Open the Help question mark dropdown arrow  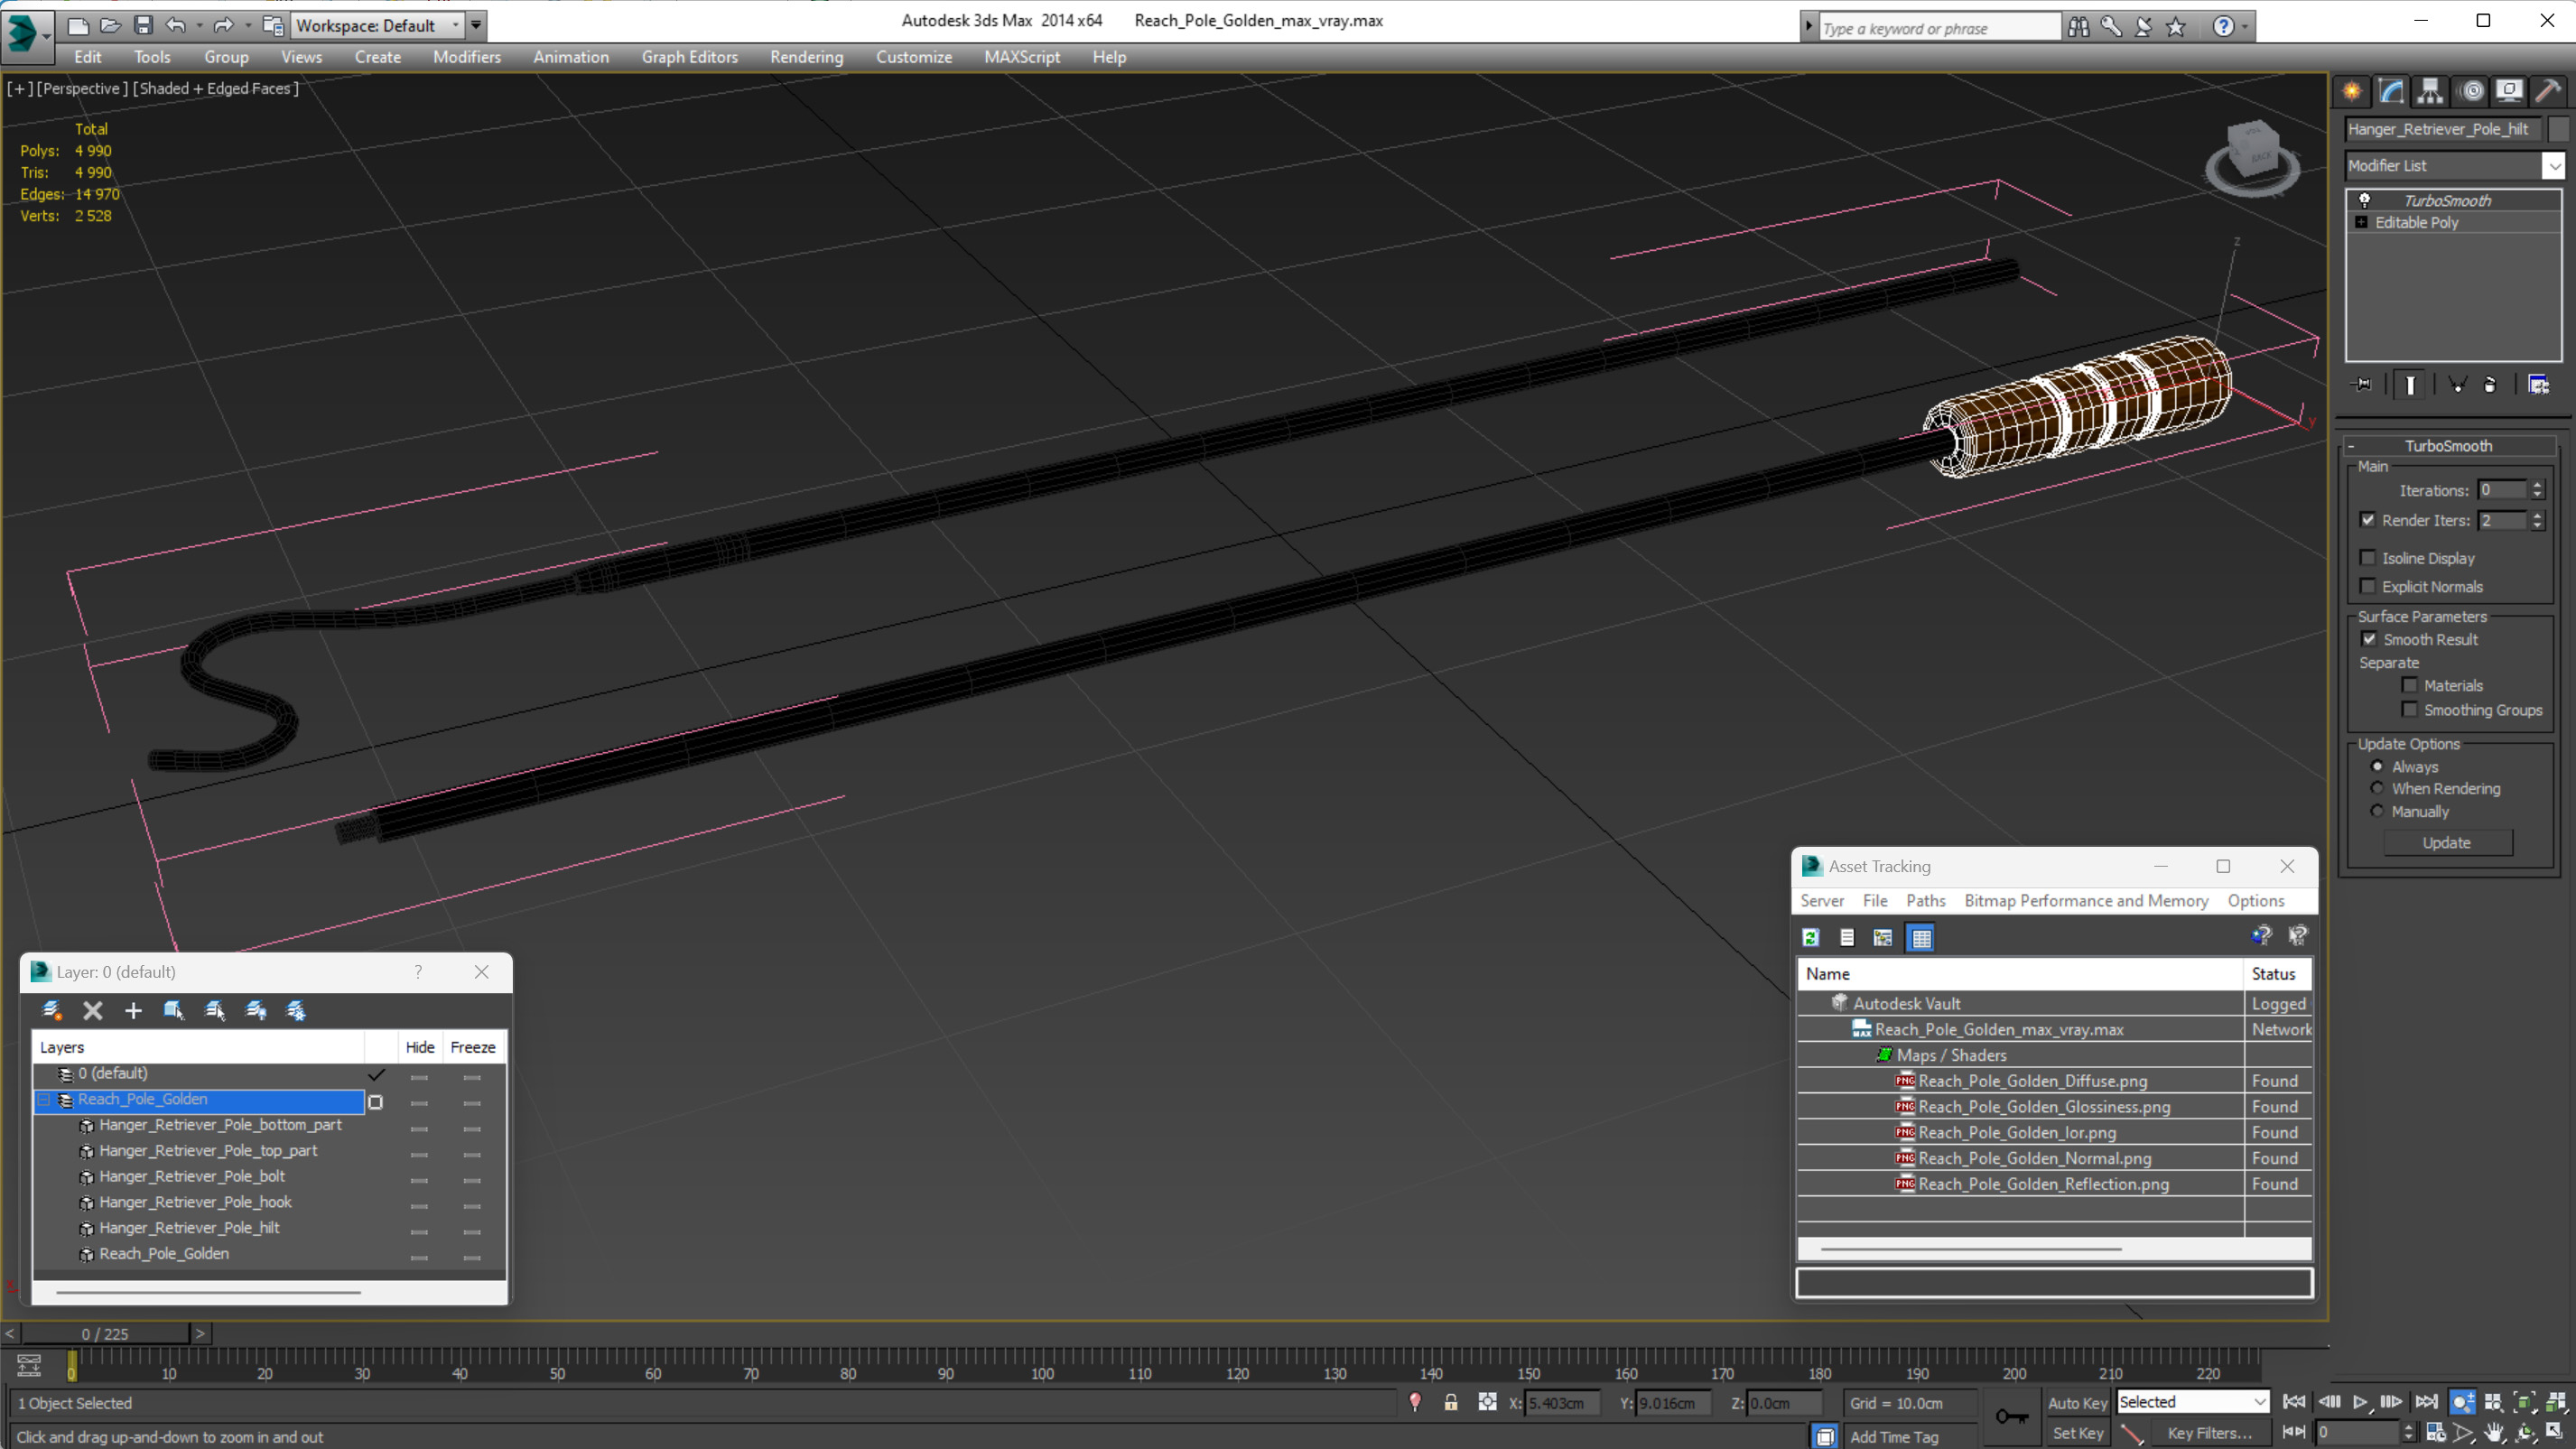(2245, 27)
